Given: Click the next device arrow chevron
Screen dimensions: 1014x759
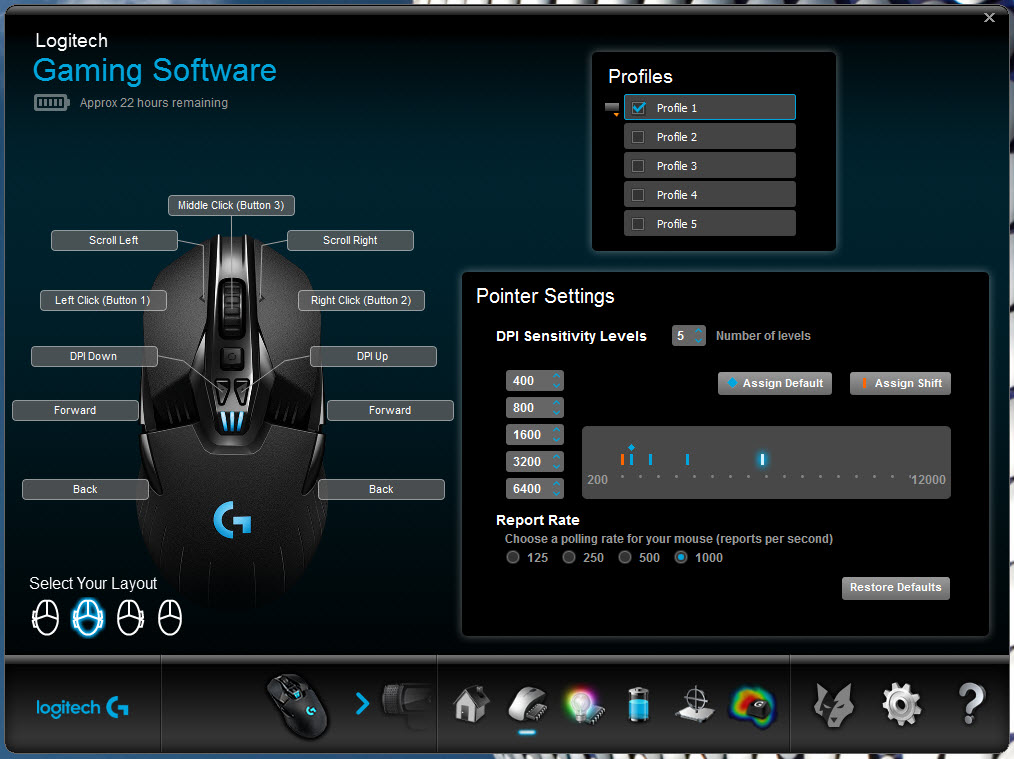Looking at the screenshot, I should [363, 703].
